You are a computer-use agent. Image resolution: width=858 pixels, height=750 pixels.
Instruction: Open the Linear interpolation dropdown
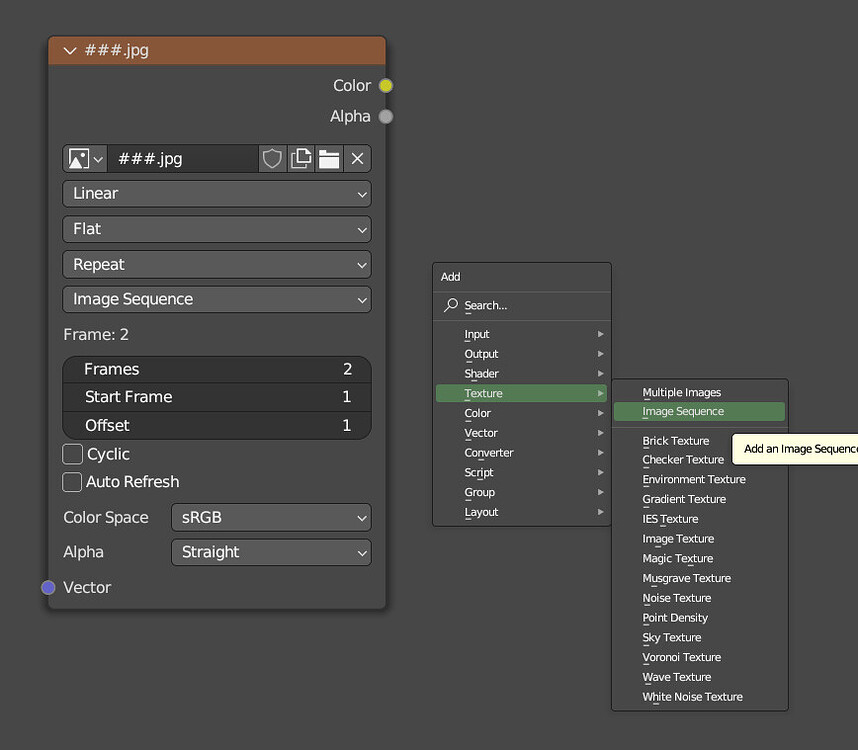[217, 194]
